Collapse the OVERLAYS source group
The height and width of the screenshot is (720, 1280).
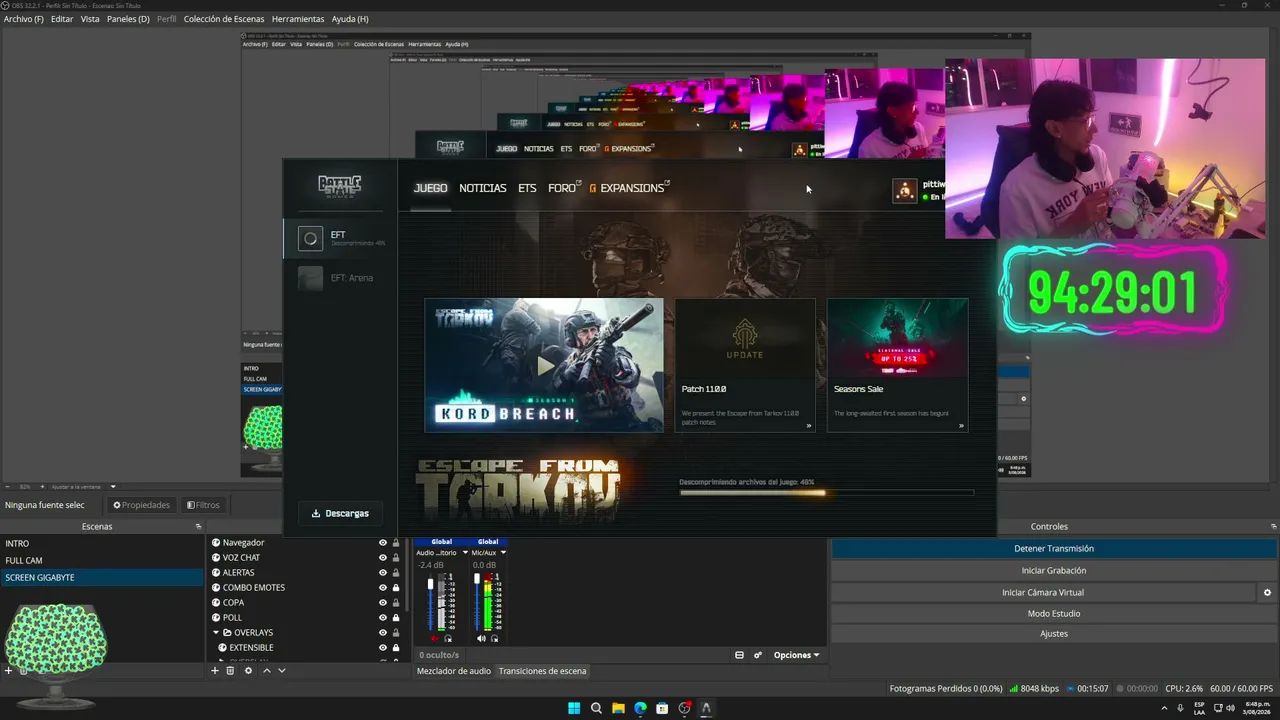coord(216,633)
